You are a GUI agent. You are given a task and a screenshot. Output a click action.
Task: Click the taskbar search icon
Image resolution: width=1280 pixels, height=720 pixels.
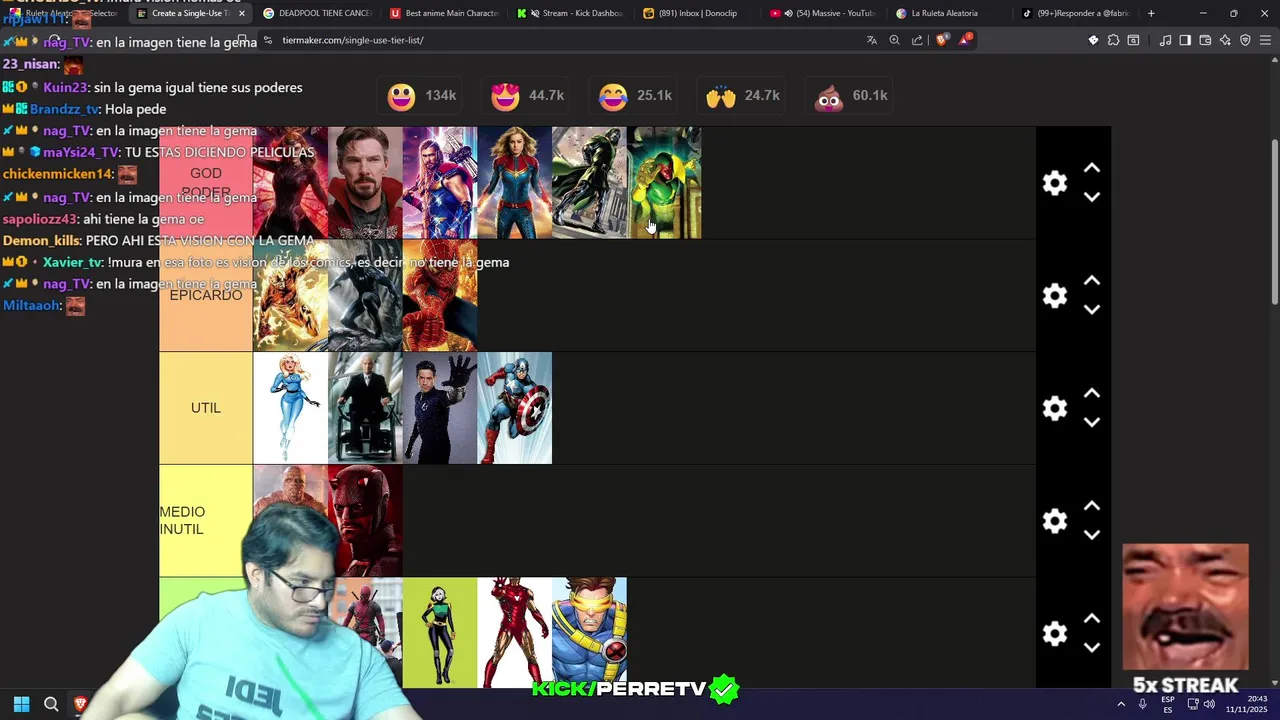(x=51, y=704)
